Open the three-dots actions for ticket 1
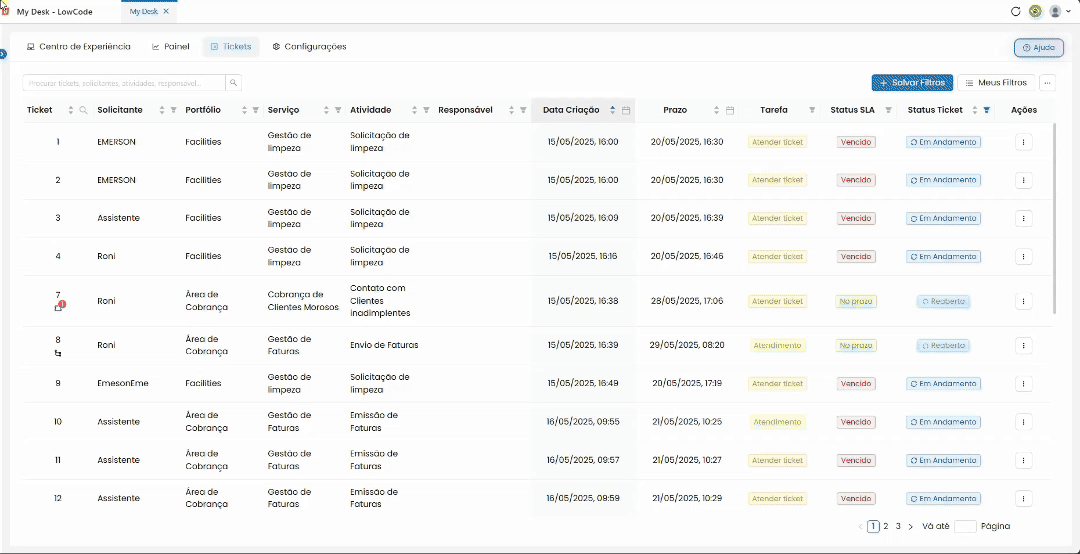The height and width of the screenshot is (554, 1080). pos(1024,142)
